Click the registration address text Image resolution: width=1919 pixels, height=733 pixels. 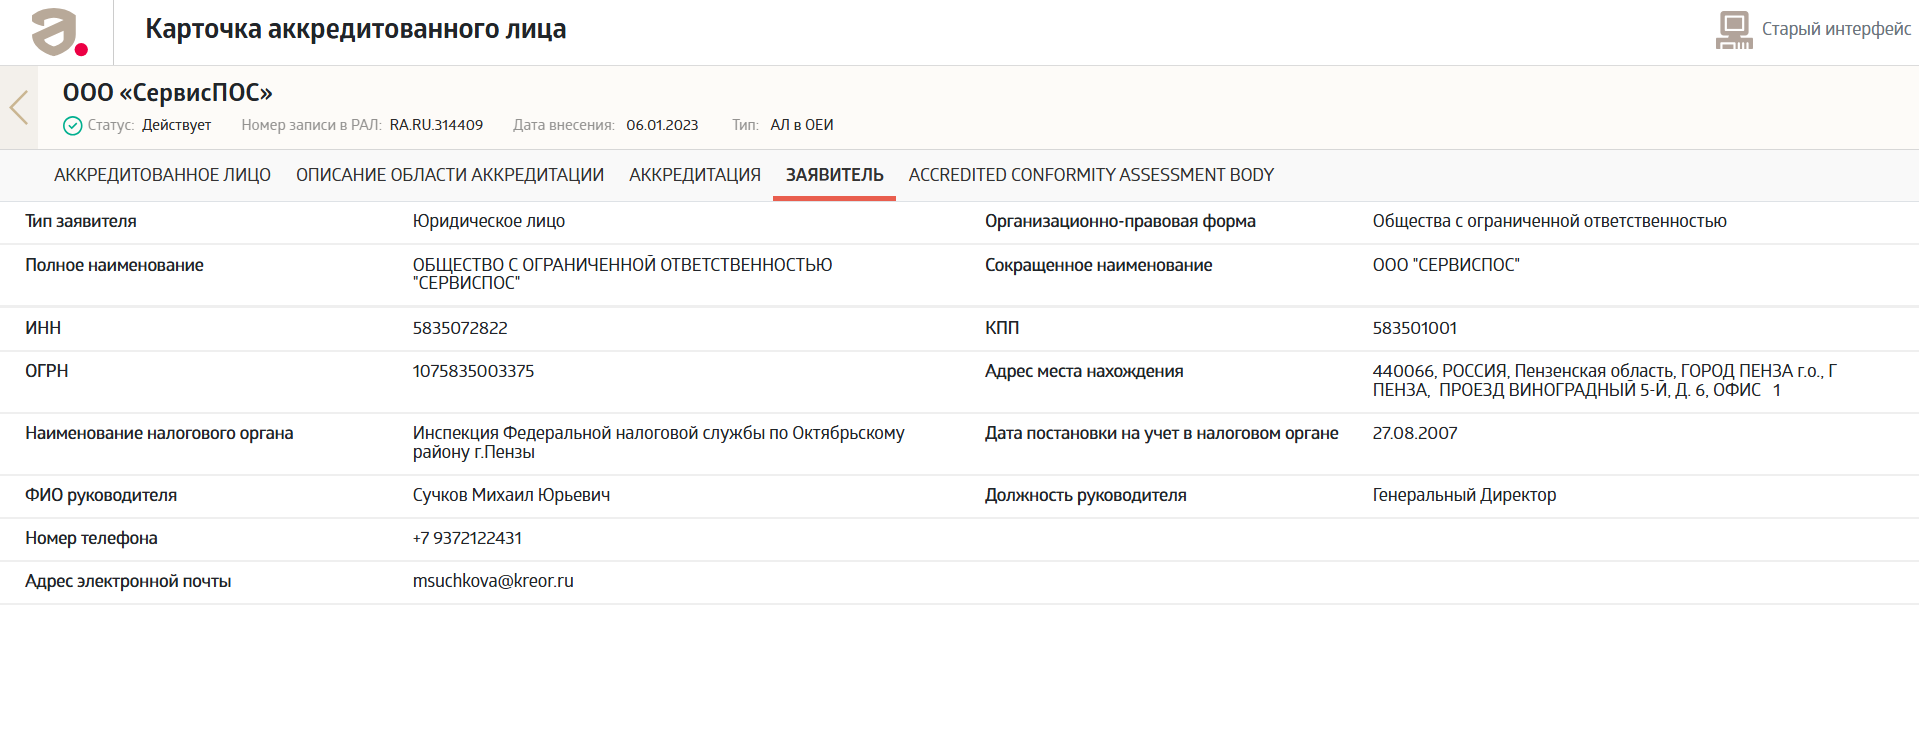point(1603,380)
